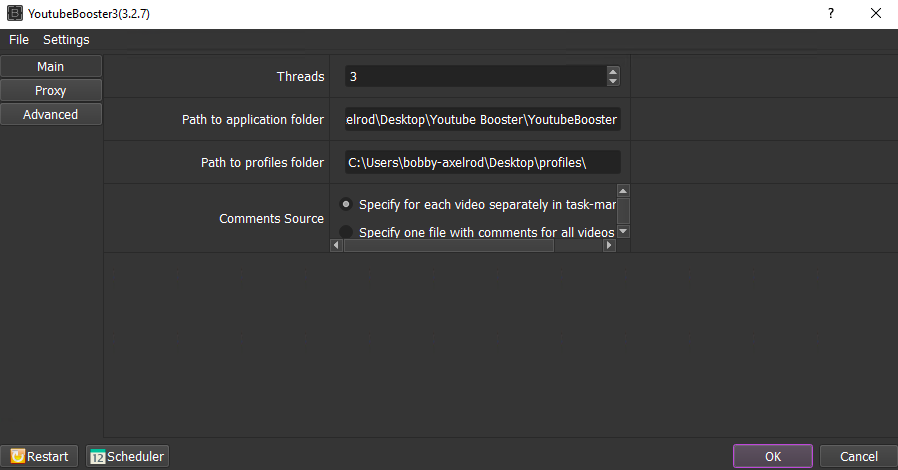
Task: Click the Comments Source label
Action: pos(271,218)
